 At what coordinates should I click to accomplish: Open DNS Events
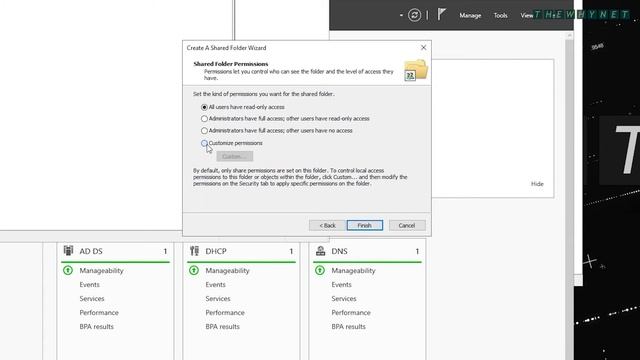coord(342,284)
